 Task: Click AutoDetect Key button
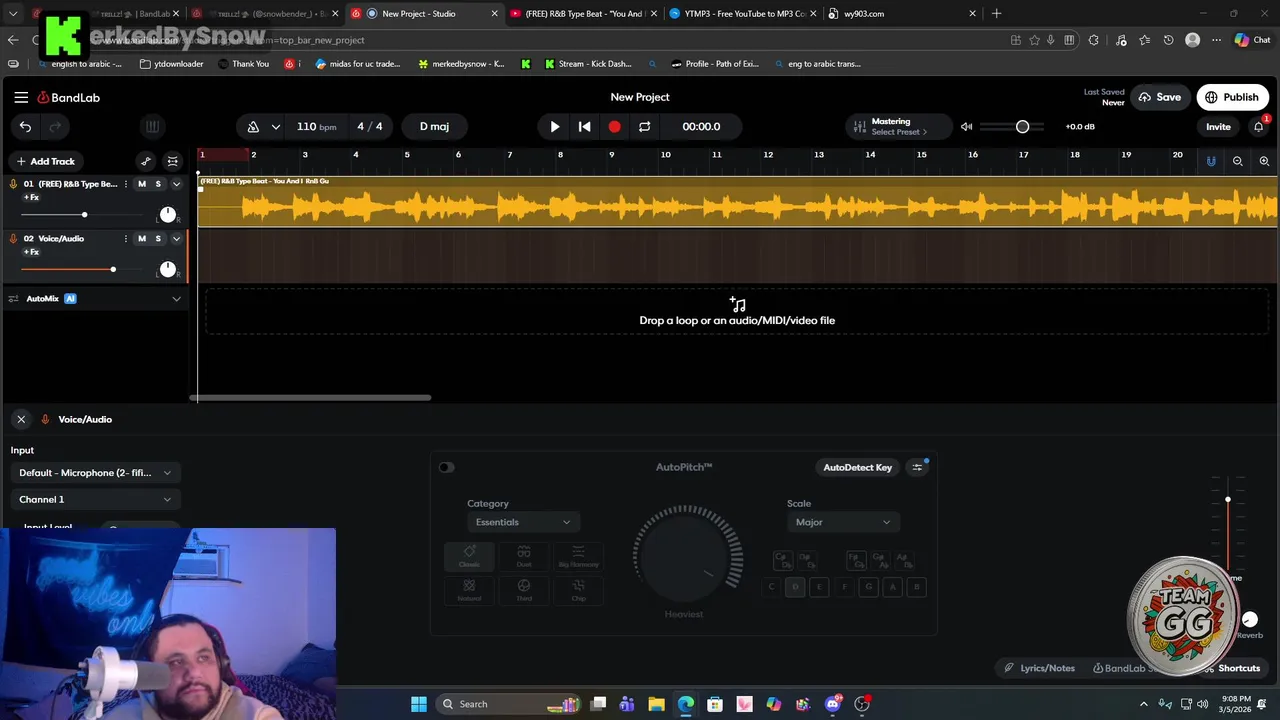(x=857, y=467)
